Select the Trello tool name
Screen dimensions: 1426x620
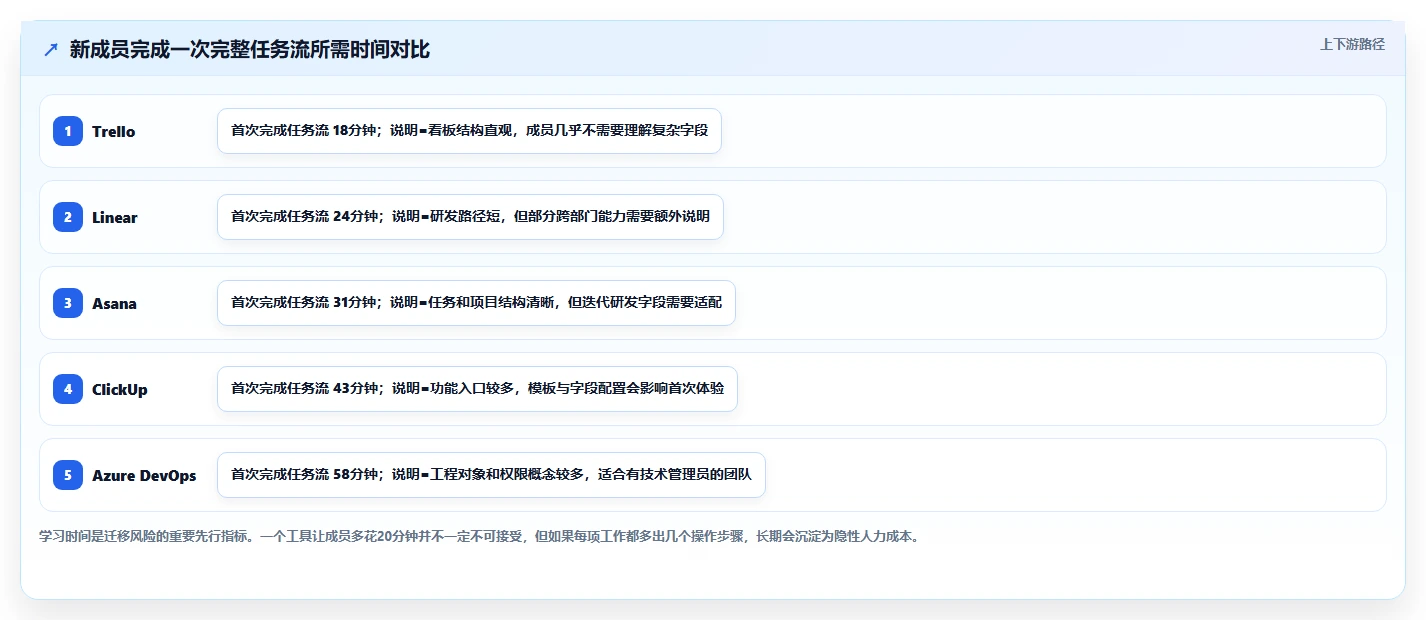[x=113, y=132]
